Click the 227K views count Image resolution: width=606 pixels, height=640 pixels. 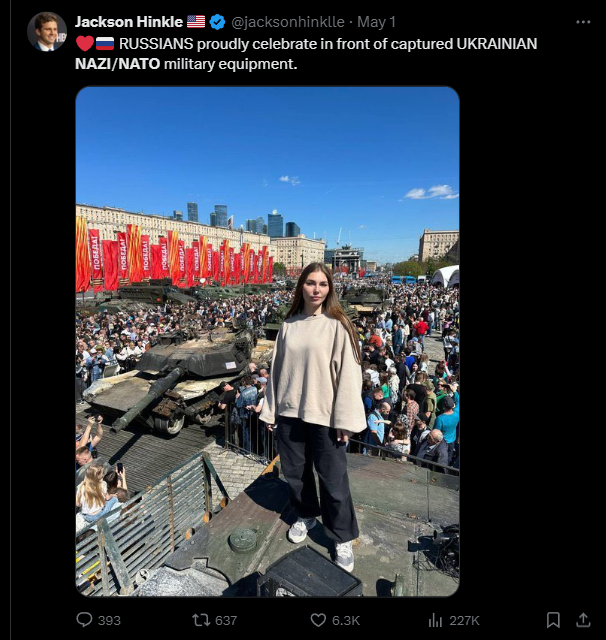point(464,620)
